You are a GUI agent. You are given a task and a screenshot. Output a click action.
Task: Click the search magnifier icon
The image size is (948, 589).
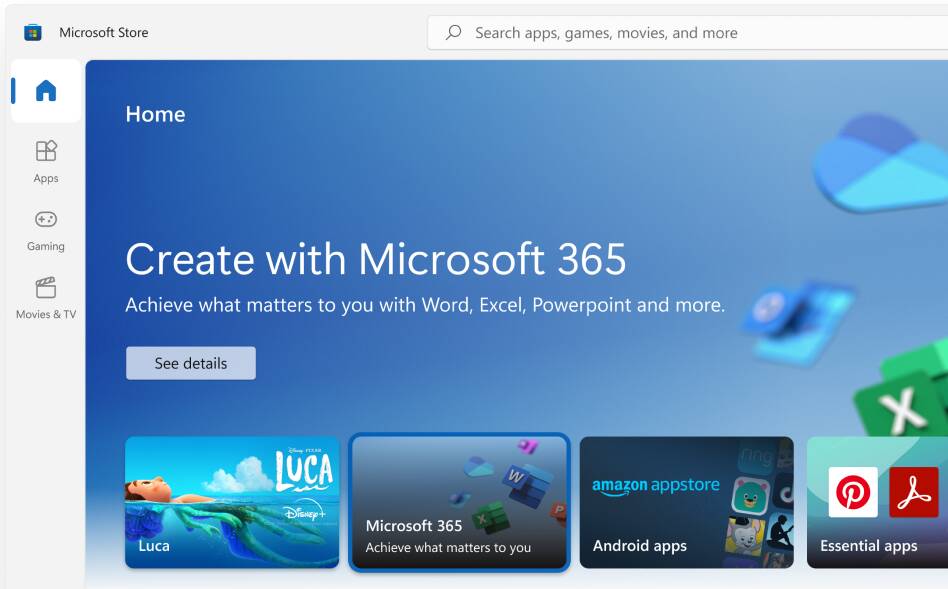pyautogui.click(x=453, y=32)
